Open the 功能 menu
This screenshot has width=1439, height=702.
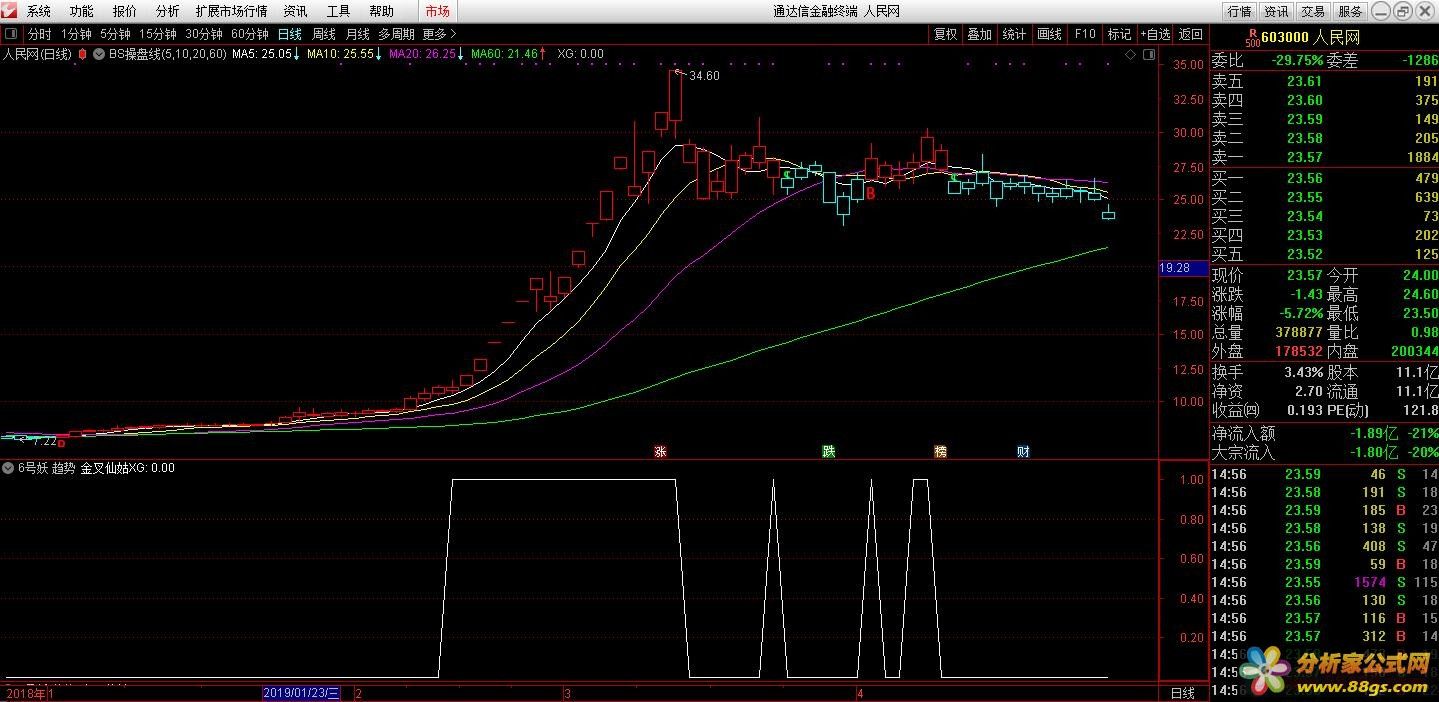[82, 11]
